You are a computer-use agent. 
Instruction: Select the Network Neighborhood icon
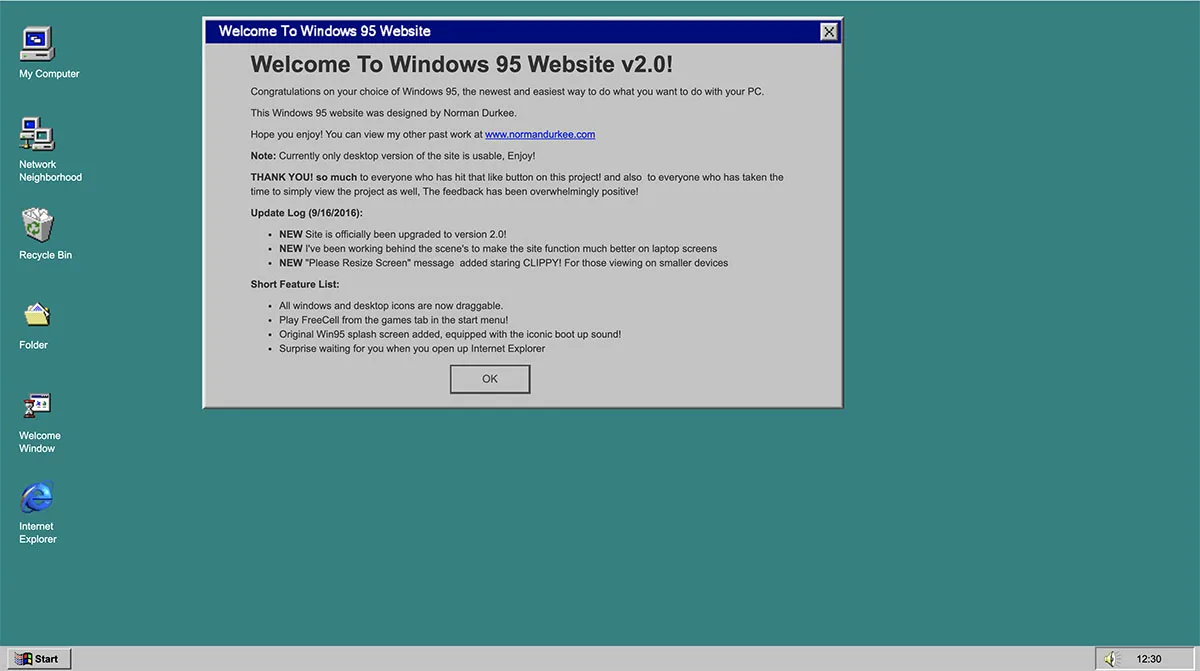point(38,134)
